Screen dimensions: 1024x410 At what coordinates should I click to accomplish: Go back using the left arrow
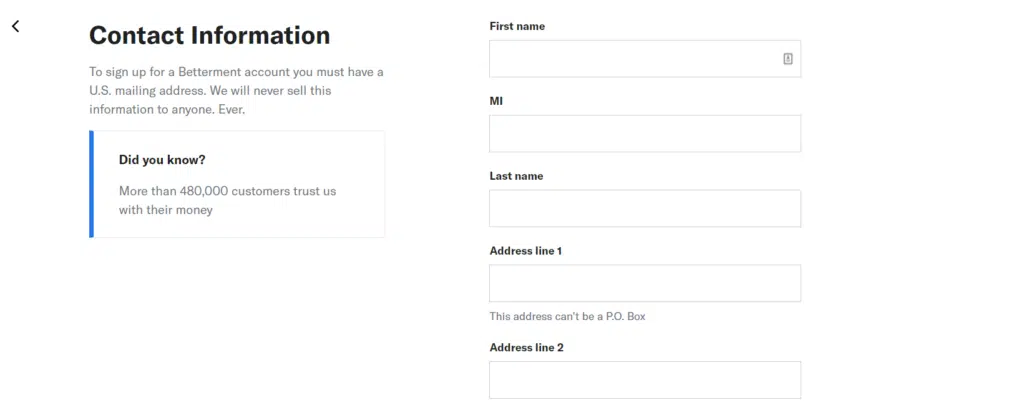coord(16,26)
